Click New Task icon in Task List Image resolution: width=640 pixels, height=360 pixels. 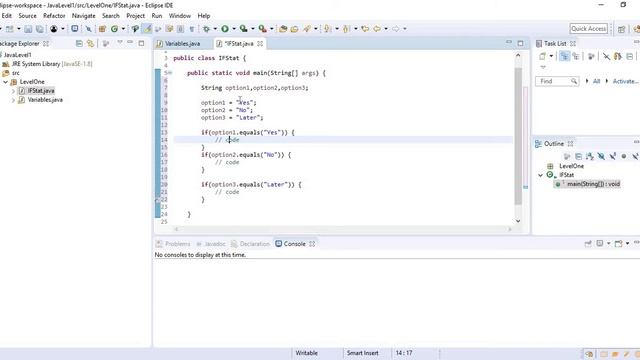[542, 56]
